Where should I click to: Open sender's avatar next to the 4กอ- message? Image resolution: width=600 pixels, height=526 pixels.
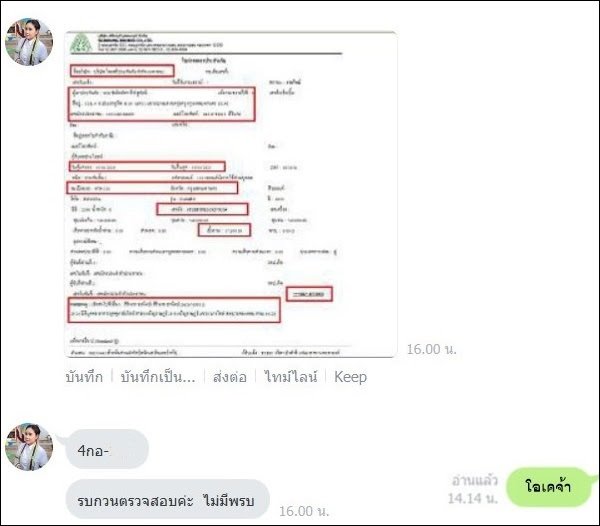pyautogui.click(x=29, y=446)
